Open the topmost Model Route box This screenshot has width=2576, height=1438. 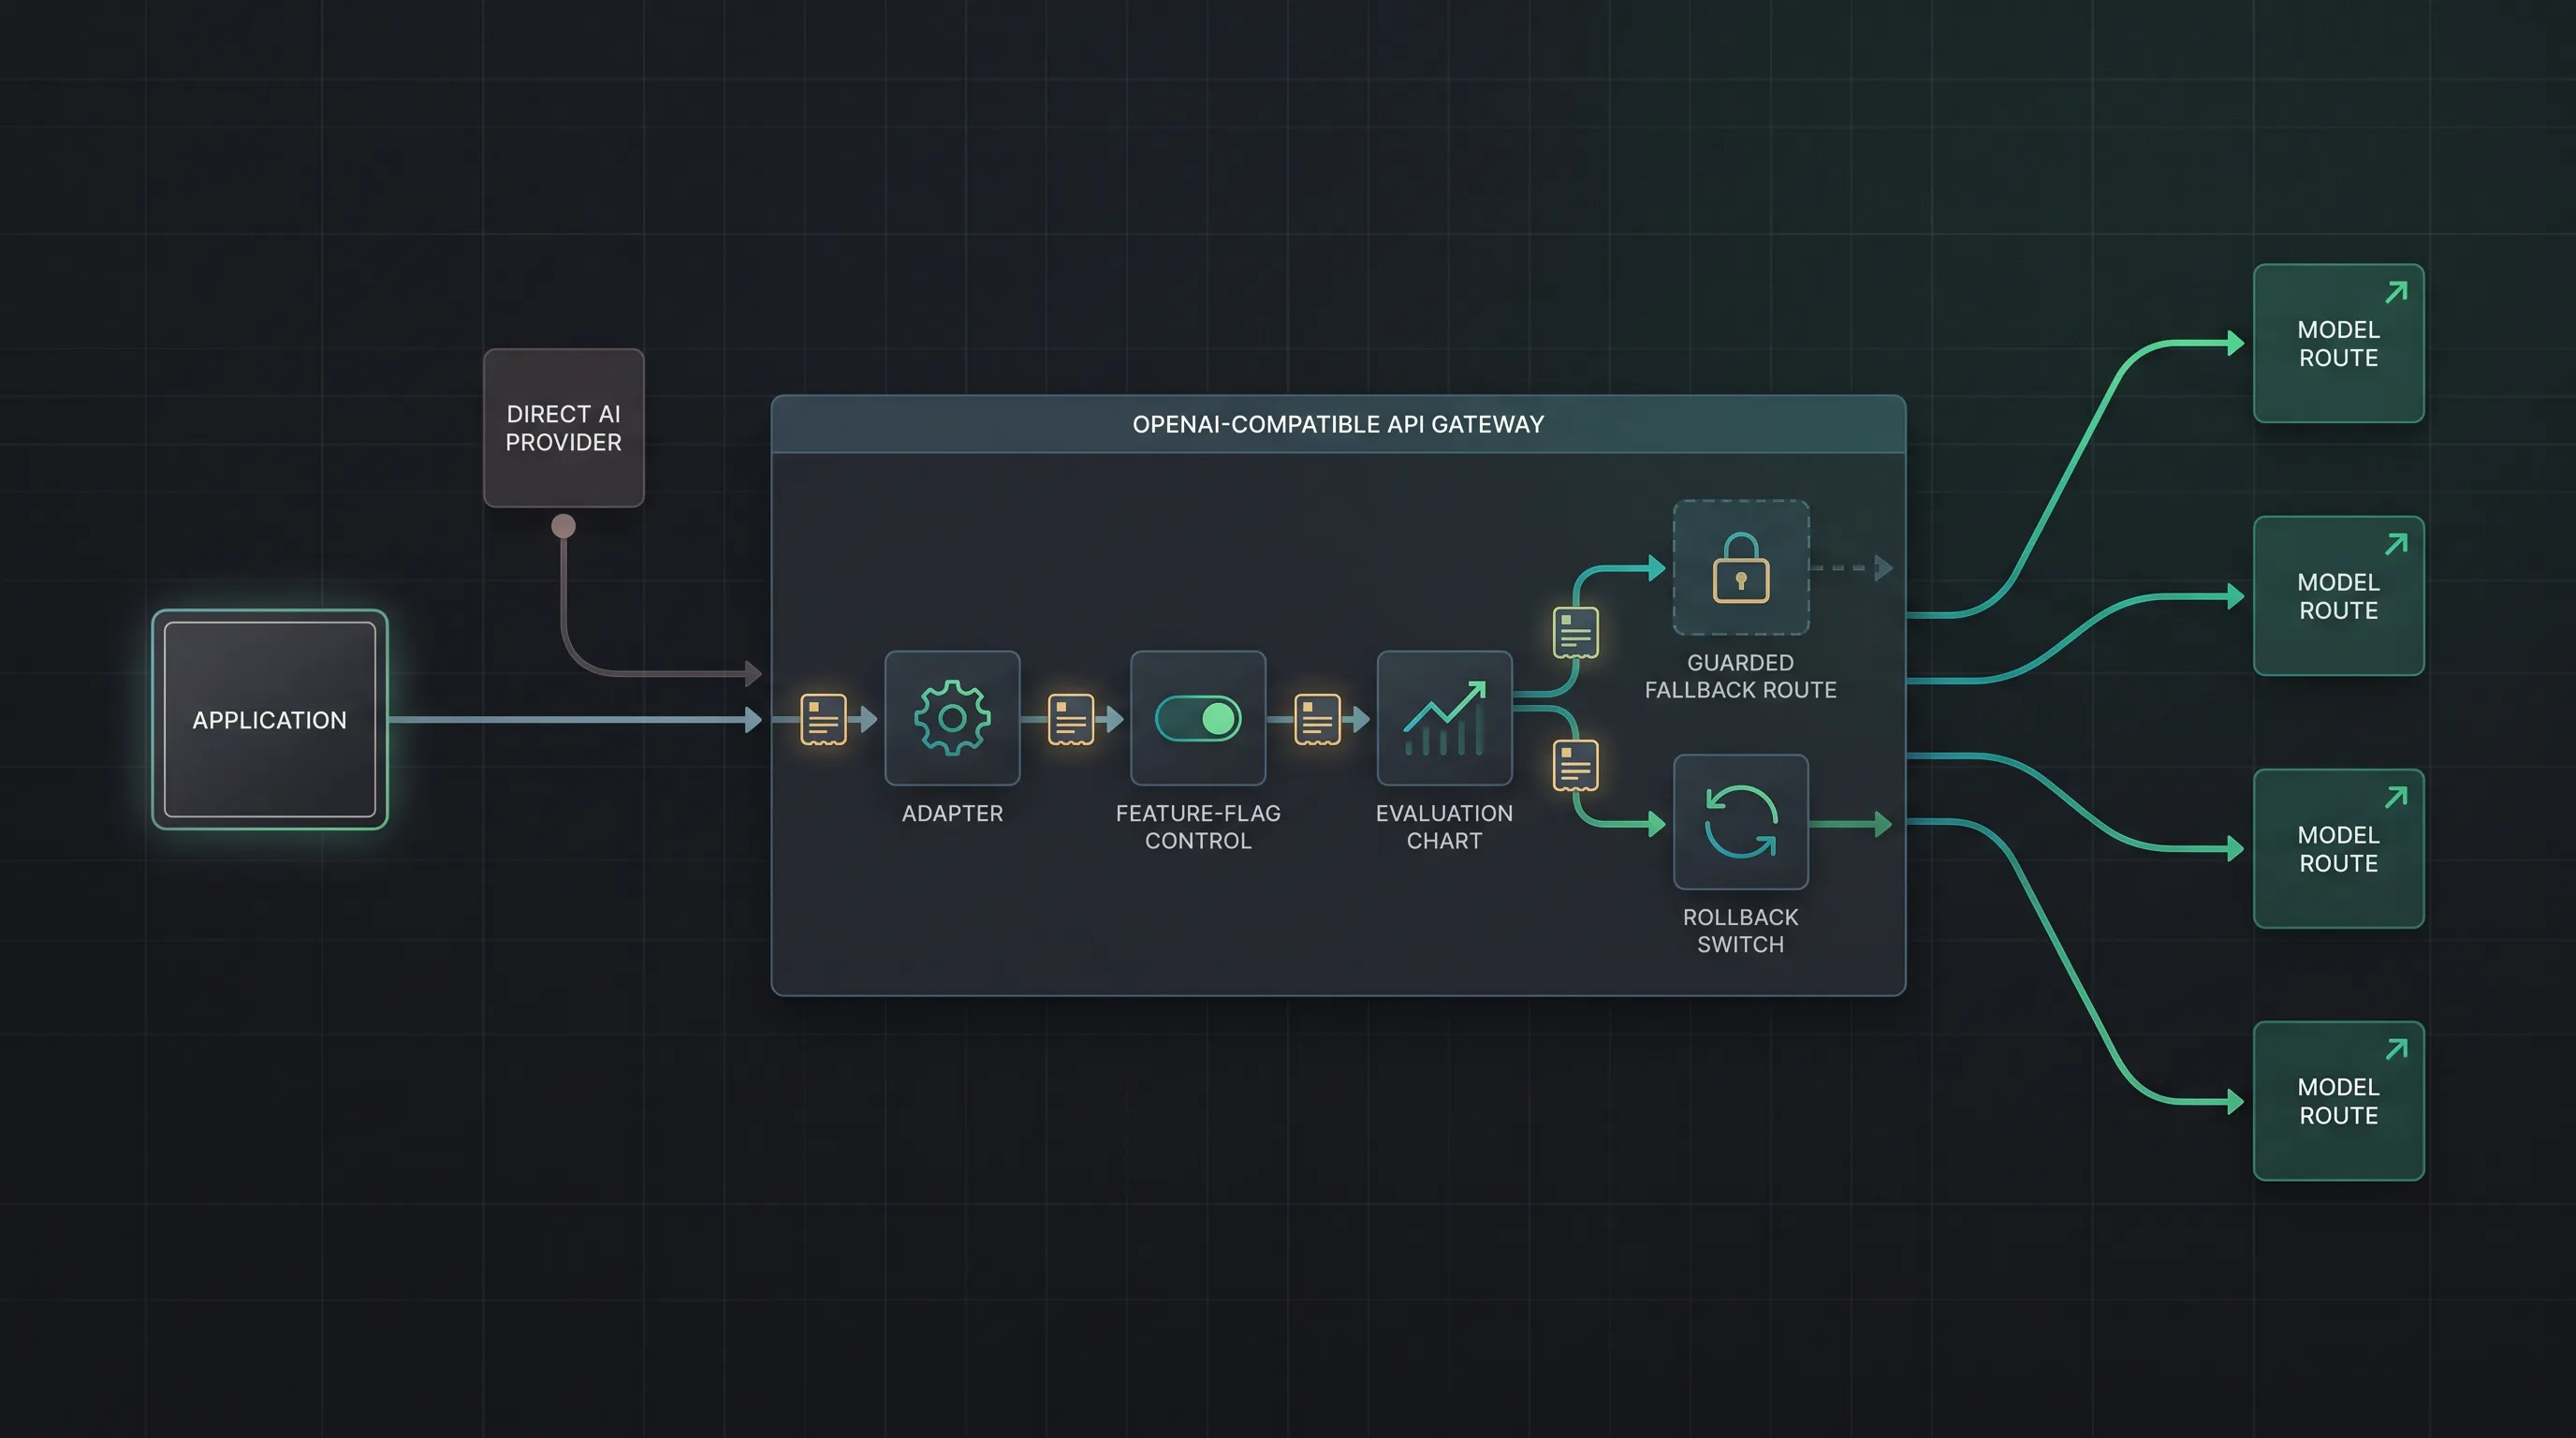2338,343
